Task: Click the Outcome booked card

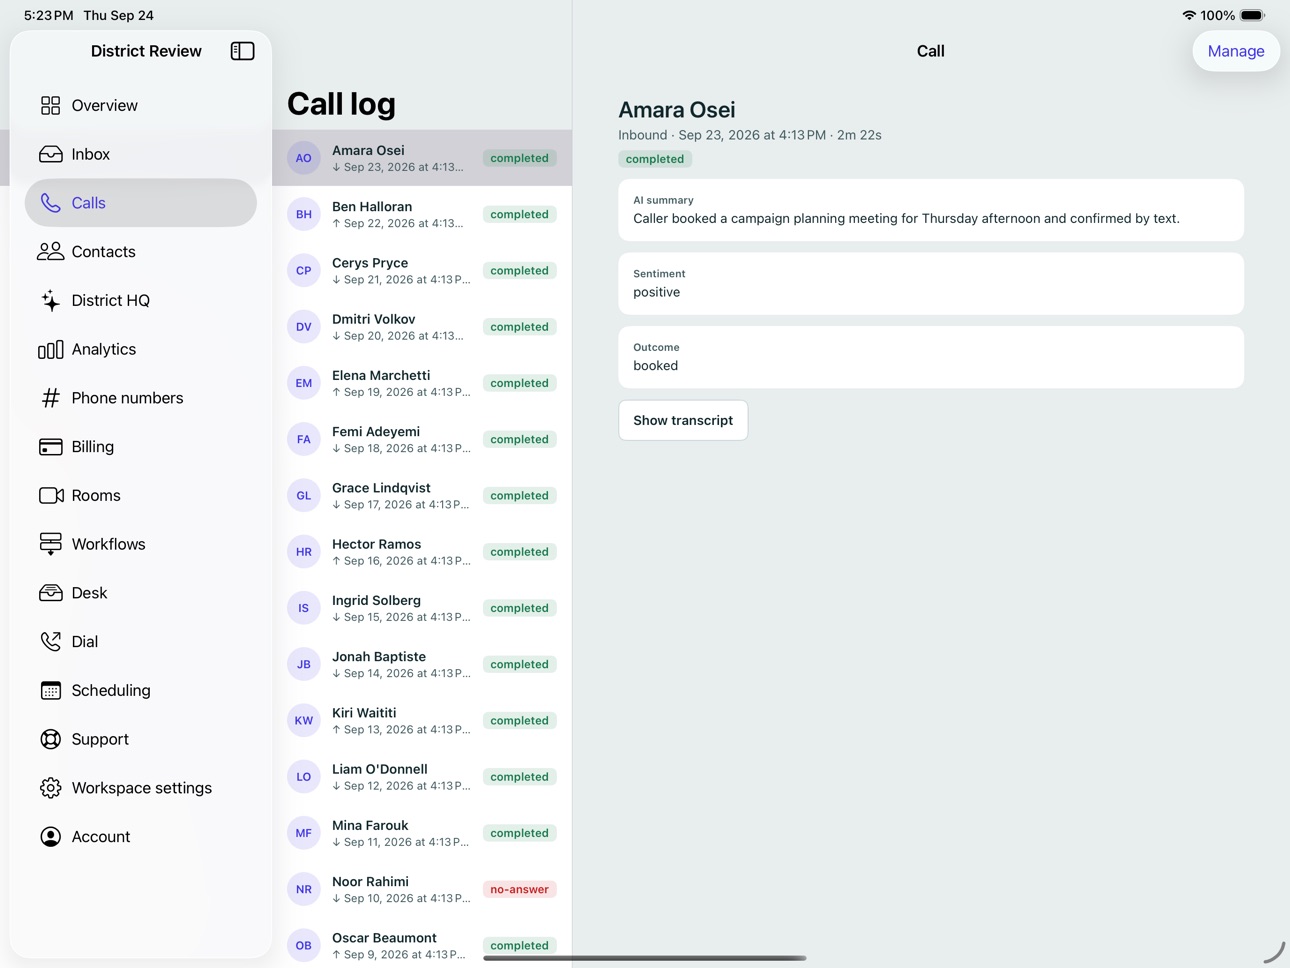Action: pyautogui.click(x=931, y=357)
